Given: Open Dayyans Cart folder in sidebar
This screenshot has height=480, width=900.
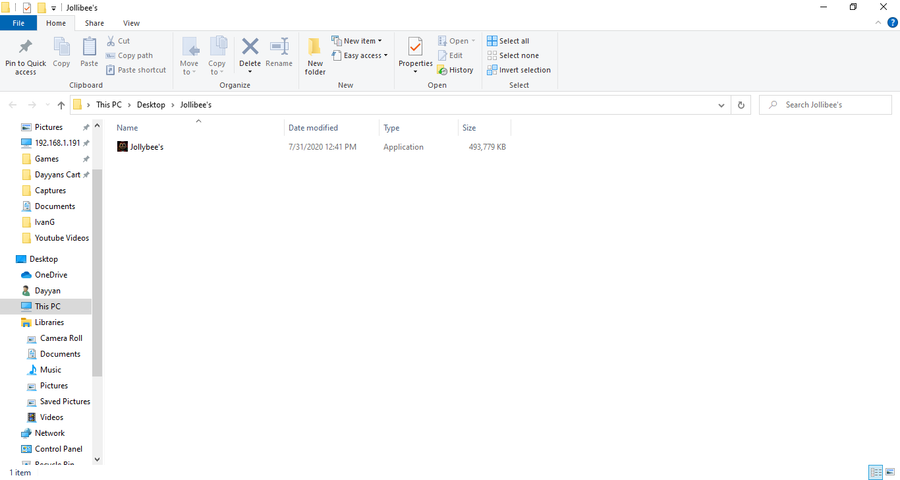Looking at the screenshot, I should pyautogui.click(x=57, y=175).
